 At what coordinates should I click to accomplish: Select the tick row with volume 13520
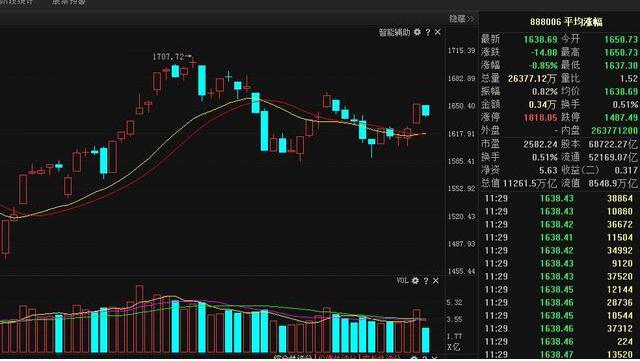coord(559,354)
